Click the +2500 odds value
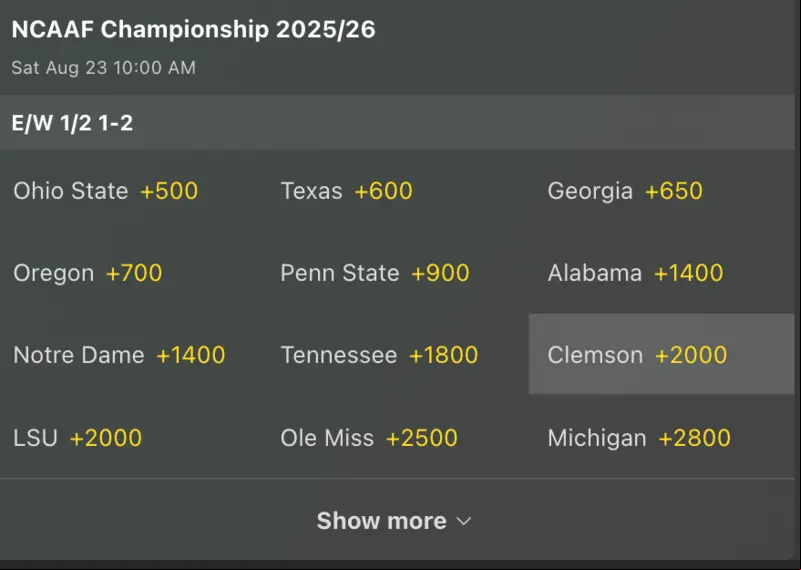Image resolution: width=801 pixels, height=570 pixels. point(422,438)
